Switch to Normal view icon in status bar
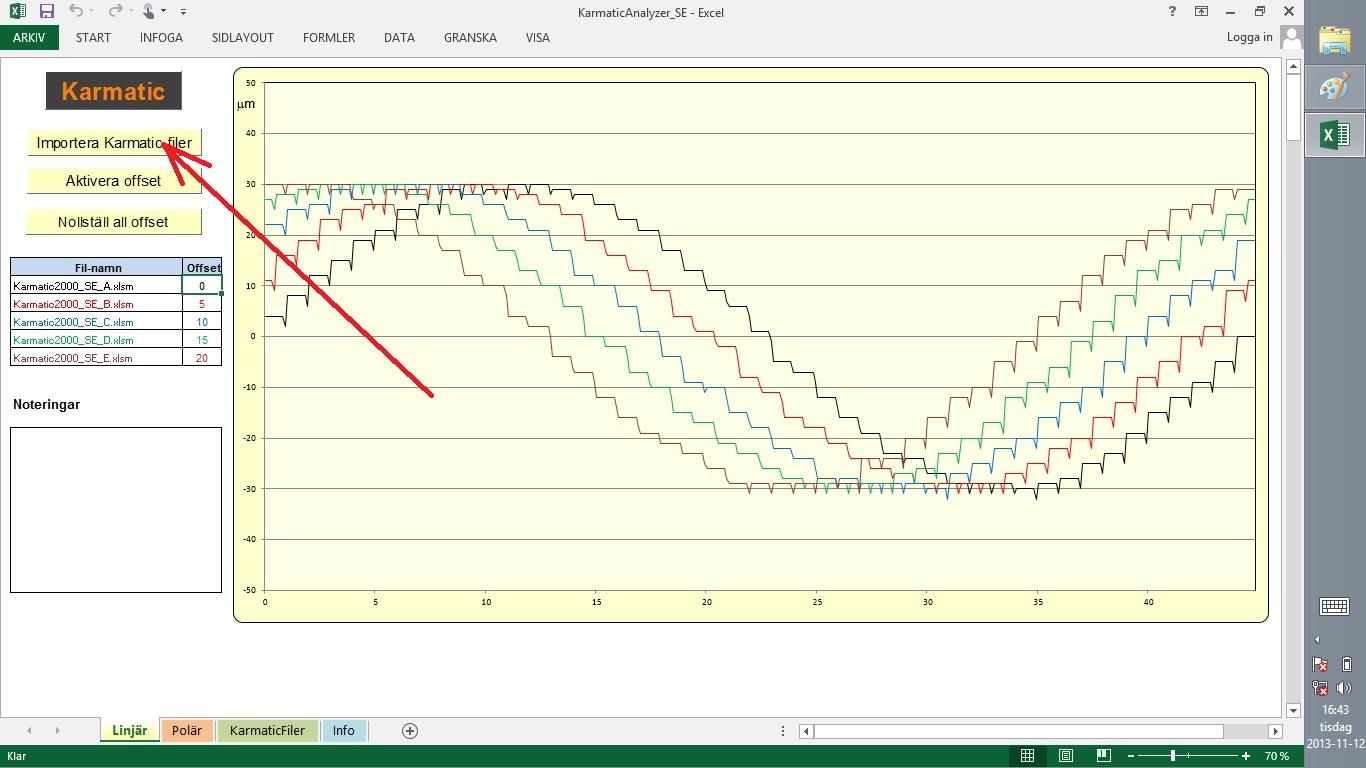 coord(1027,756)
